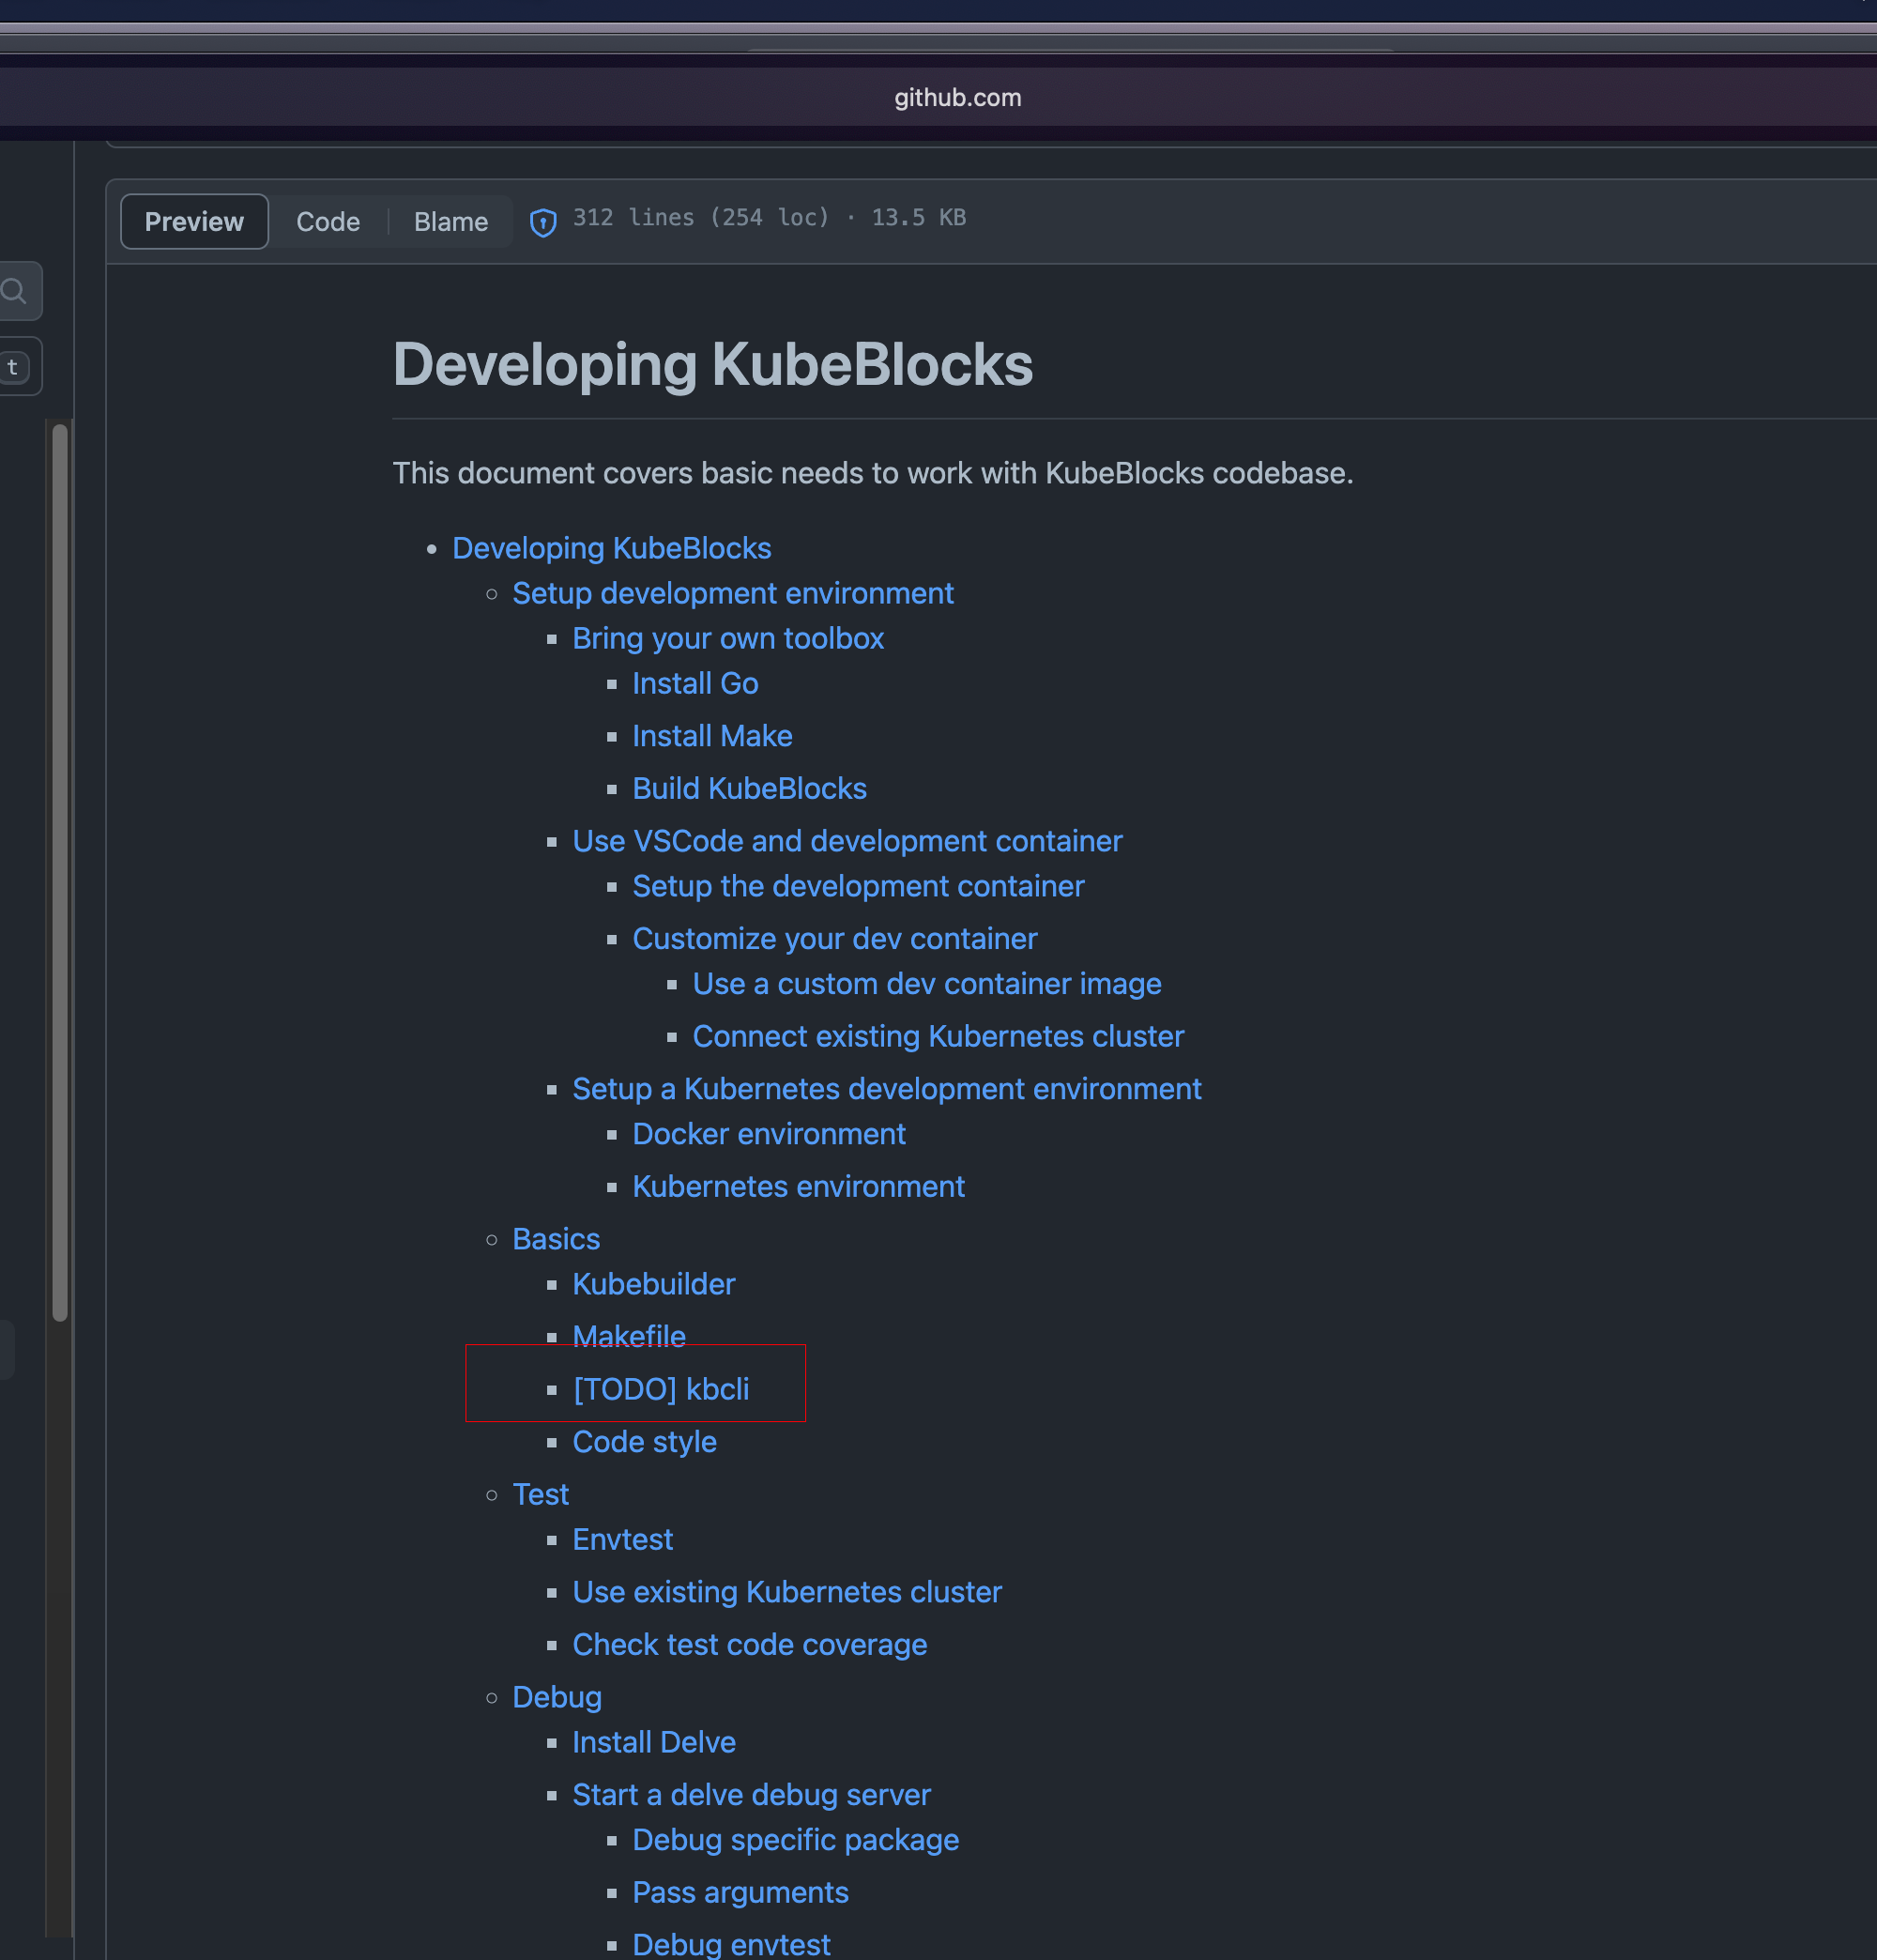Open 'Check test code coverage' link
The height and width of the screenshot is (1960, 1877).
coord(749,1644)
